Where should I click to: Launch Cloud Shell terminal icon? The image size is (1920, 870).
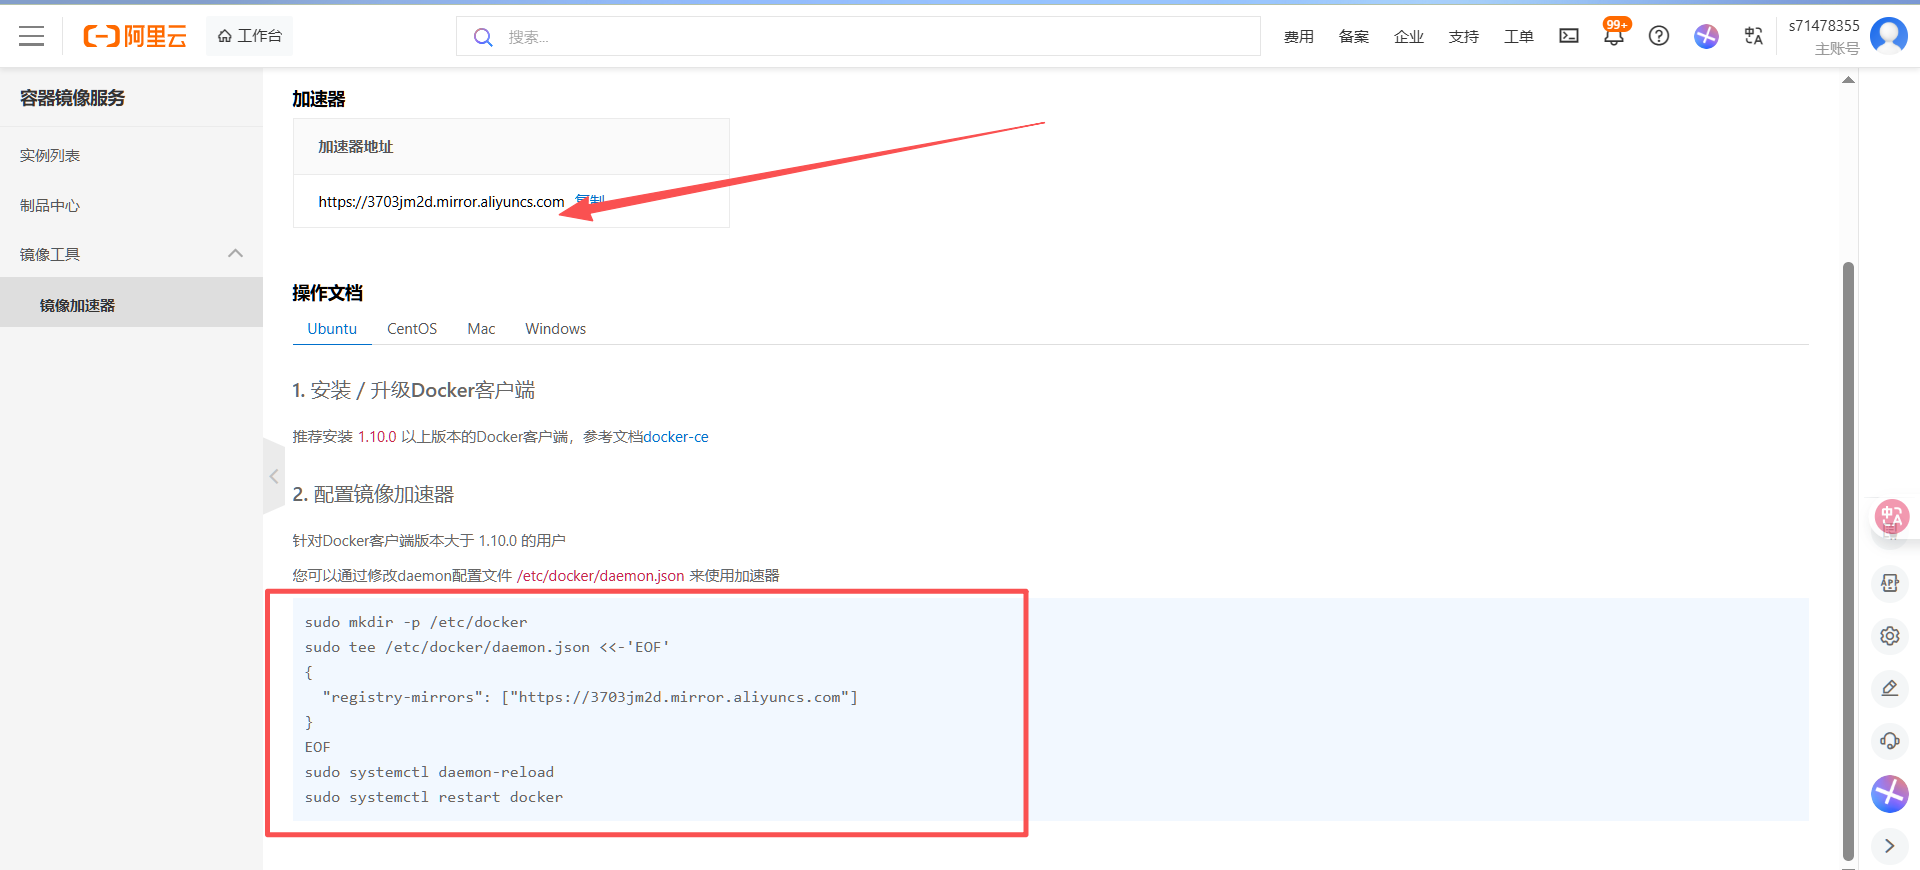1569,36
